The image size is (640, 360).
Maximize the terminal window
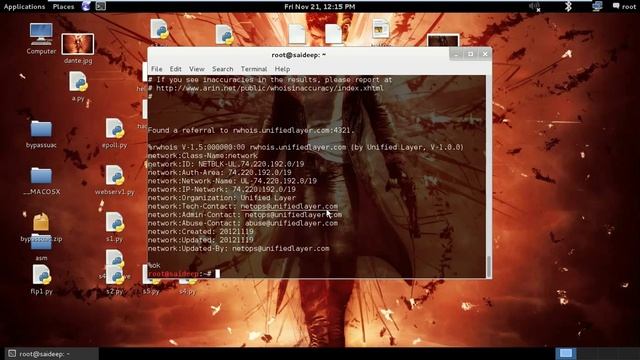[470, 54]
